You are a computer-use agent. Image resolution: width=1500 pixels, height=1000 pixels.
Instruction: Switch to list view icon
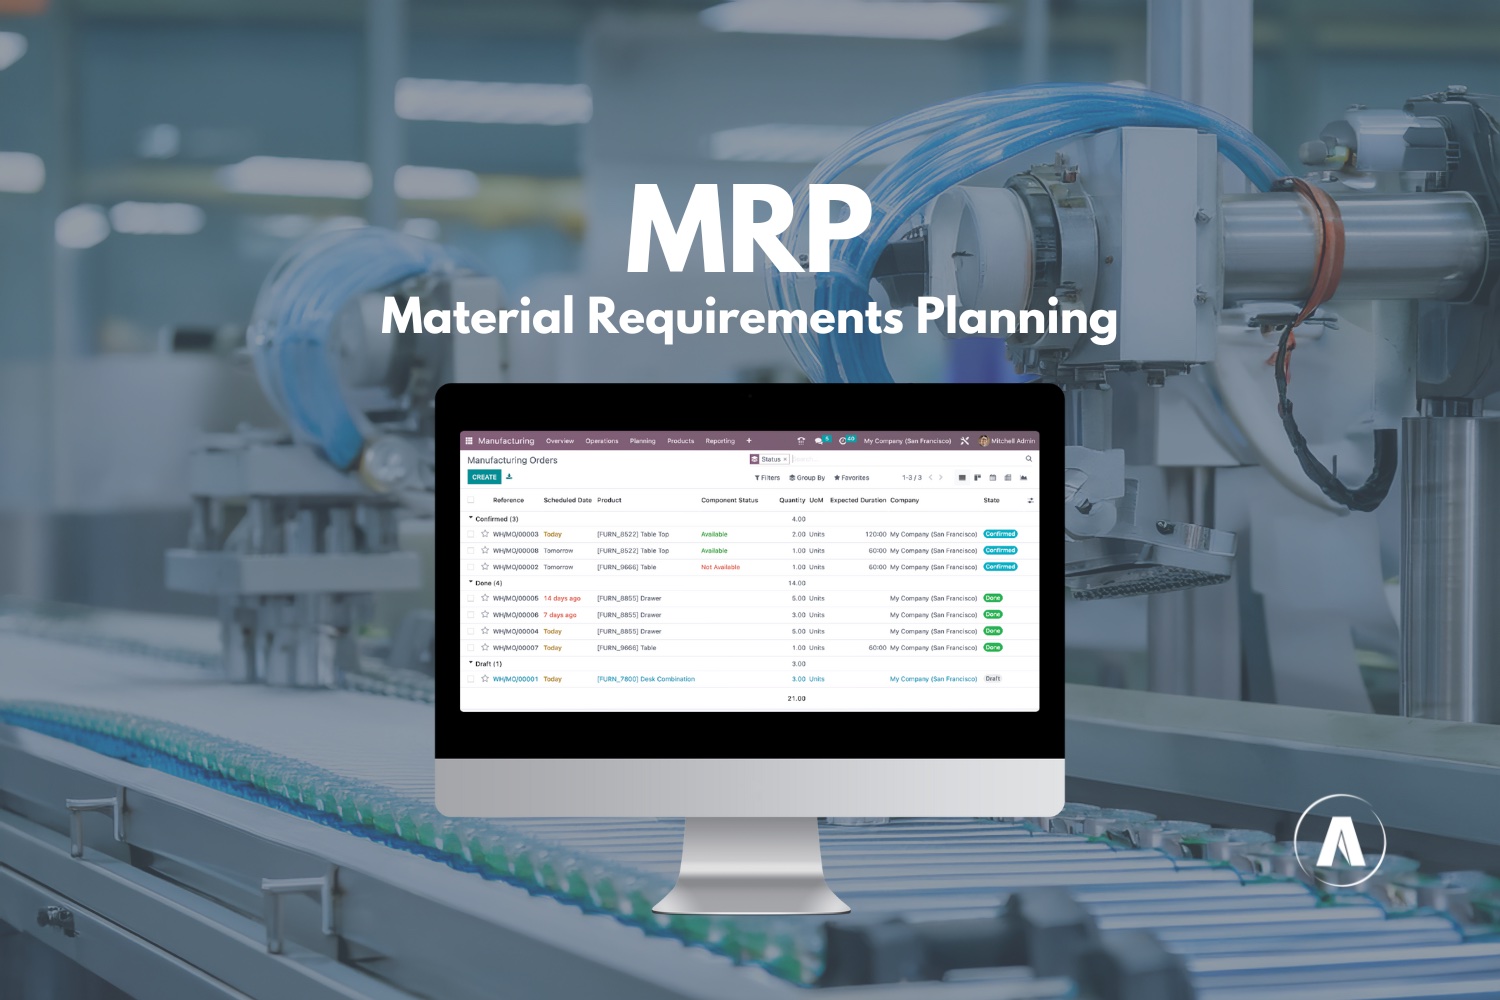click(x=962, y=478)
